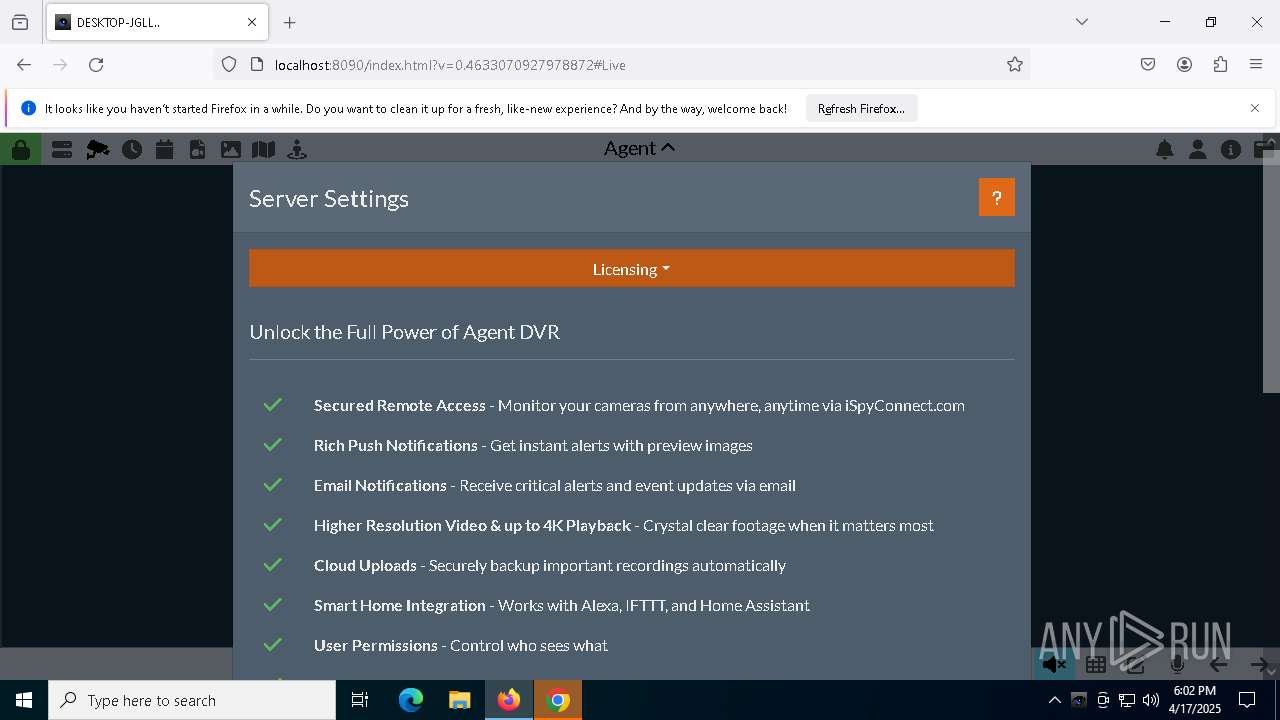List all tabs using Firefox chevron
The image size is (1280, 720).
click(x=1081, y=22)
